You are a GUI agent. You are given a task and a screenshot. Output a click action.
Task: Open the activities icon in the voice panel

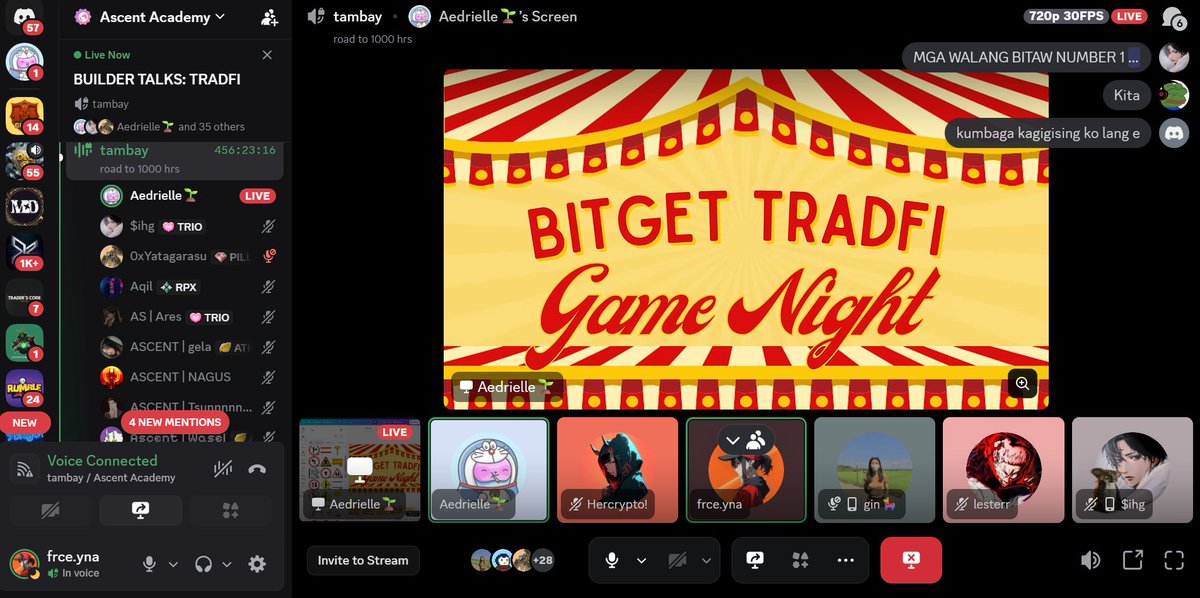(x=230, y=511)
